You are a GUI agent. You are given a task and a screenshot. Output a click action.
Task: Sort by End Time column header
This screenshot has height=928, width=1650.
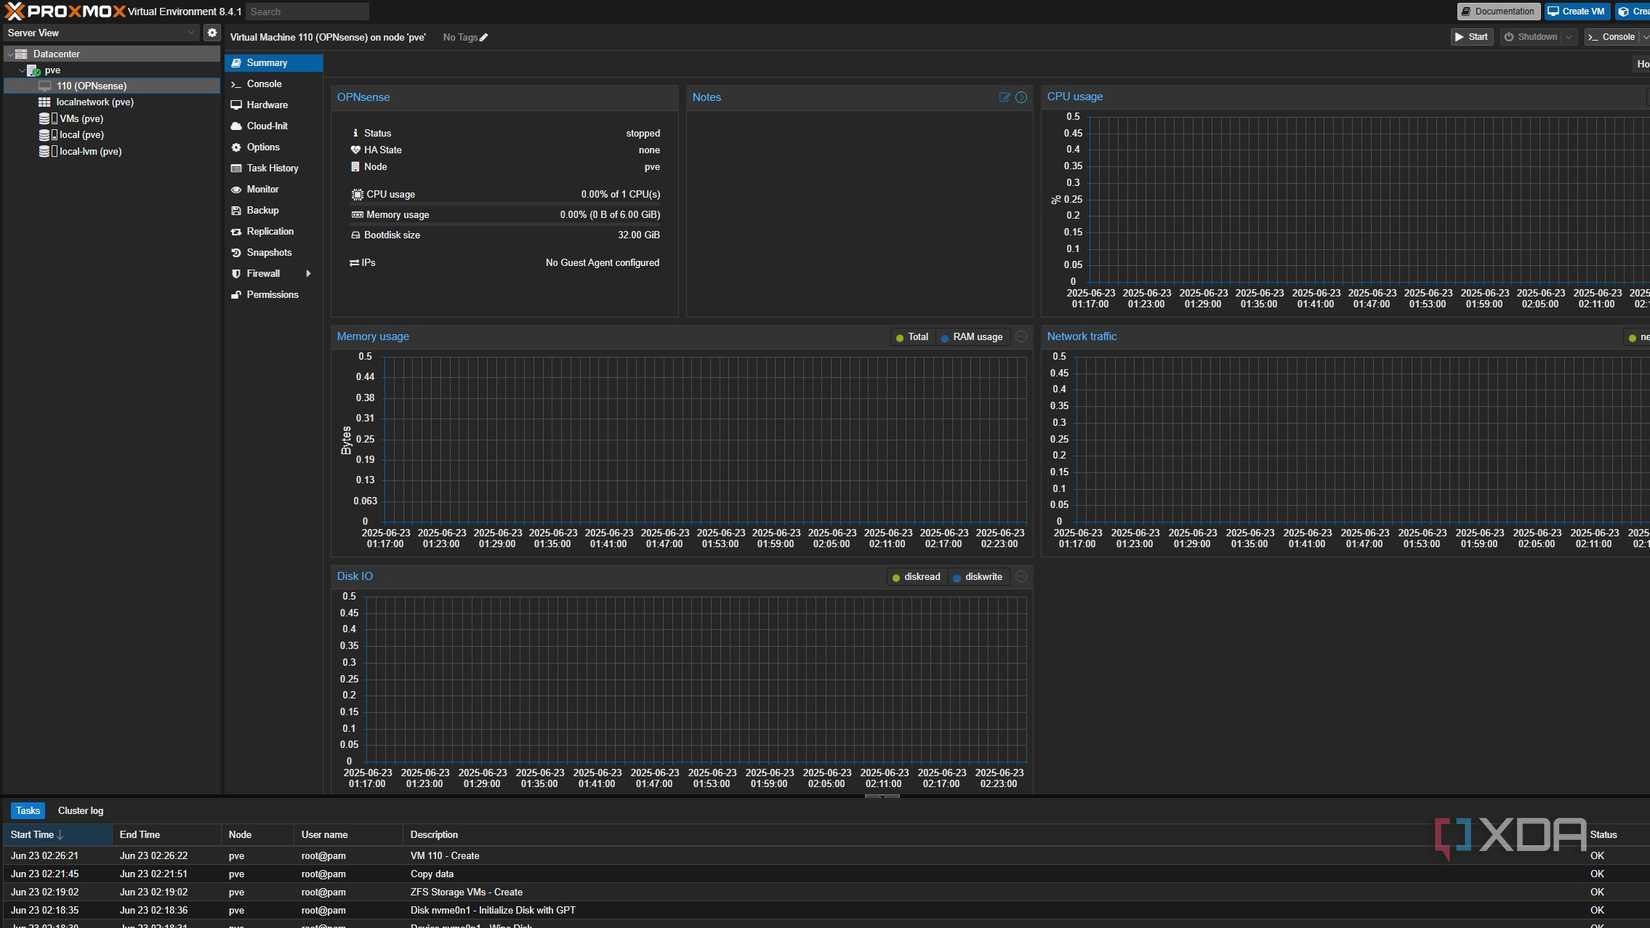(x=167, y=835)
